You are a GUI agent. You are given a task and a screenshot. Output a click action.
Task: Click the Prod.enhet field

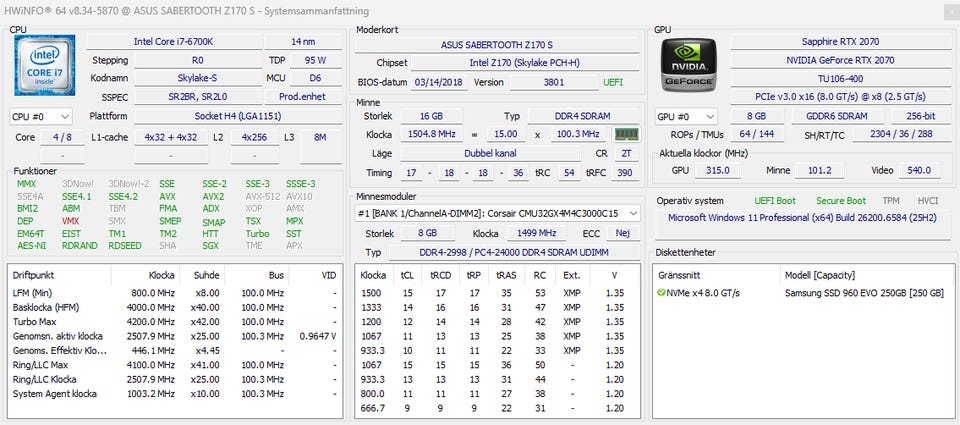(302, 96)
